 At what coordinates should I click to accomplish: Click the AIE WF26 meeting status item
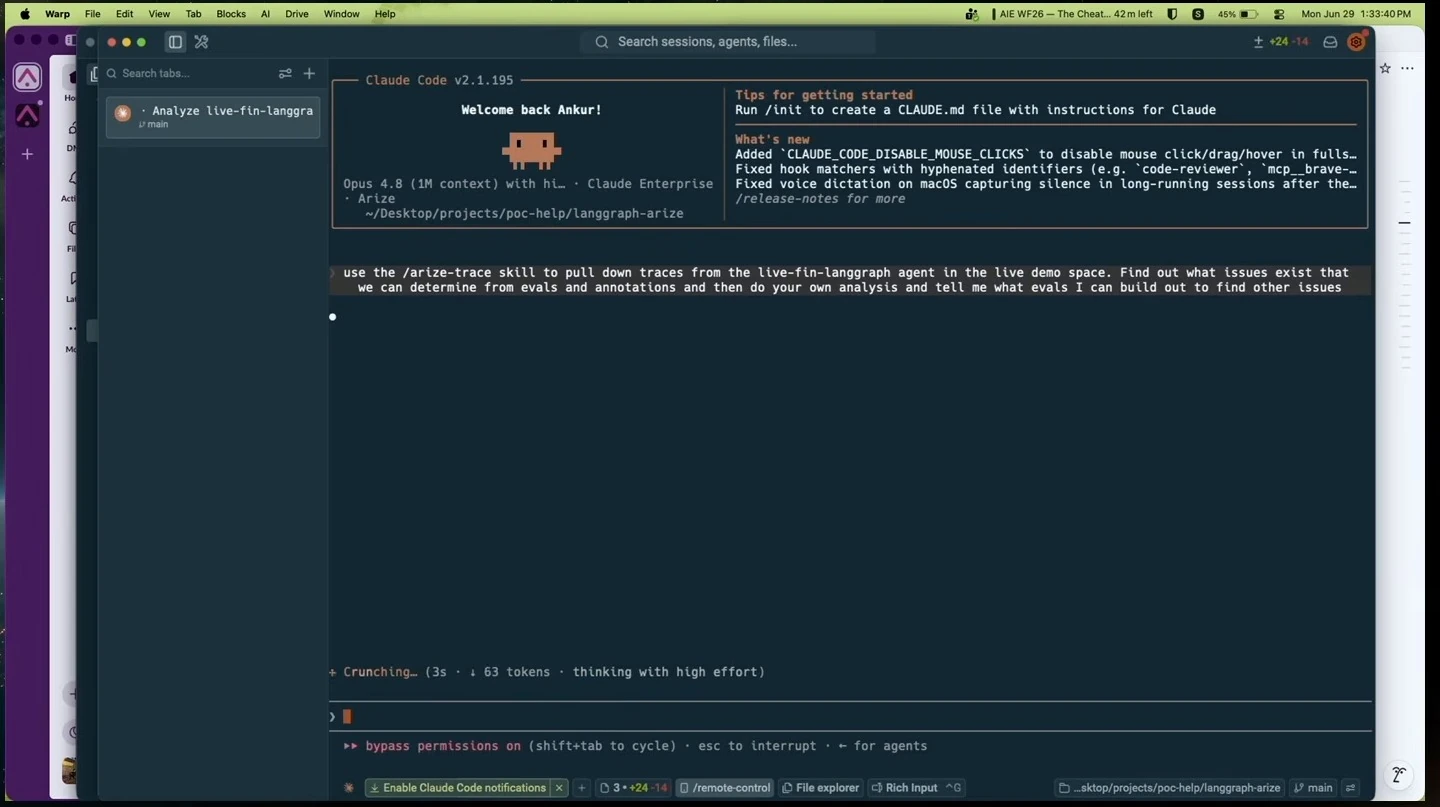click(x=1072, y=14)
